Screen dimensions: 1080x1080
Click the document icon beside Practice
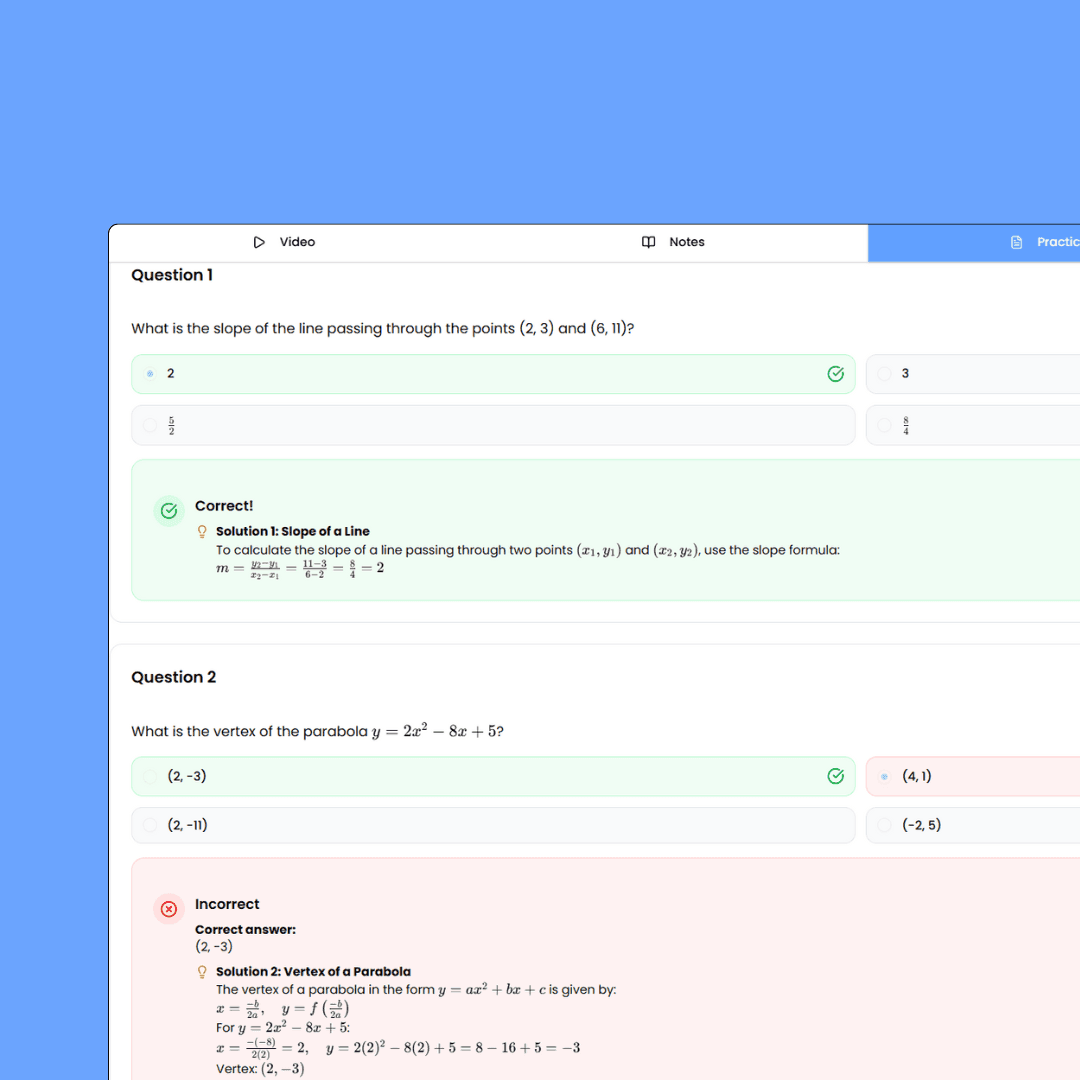pyautogui.click(x=1016, y=242)
